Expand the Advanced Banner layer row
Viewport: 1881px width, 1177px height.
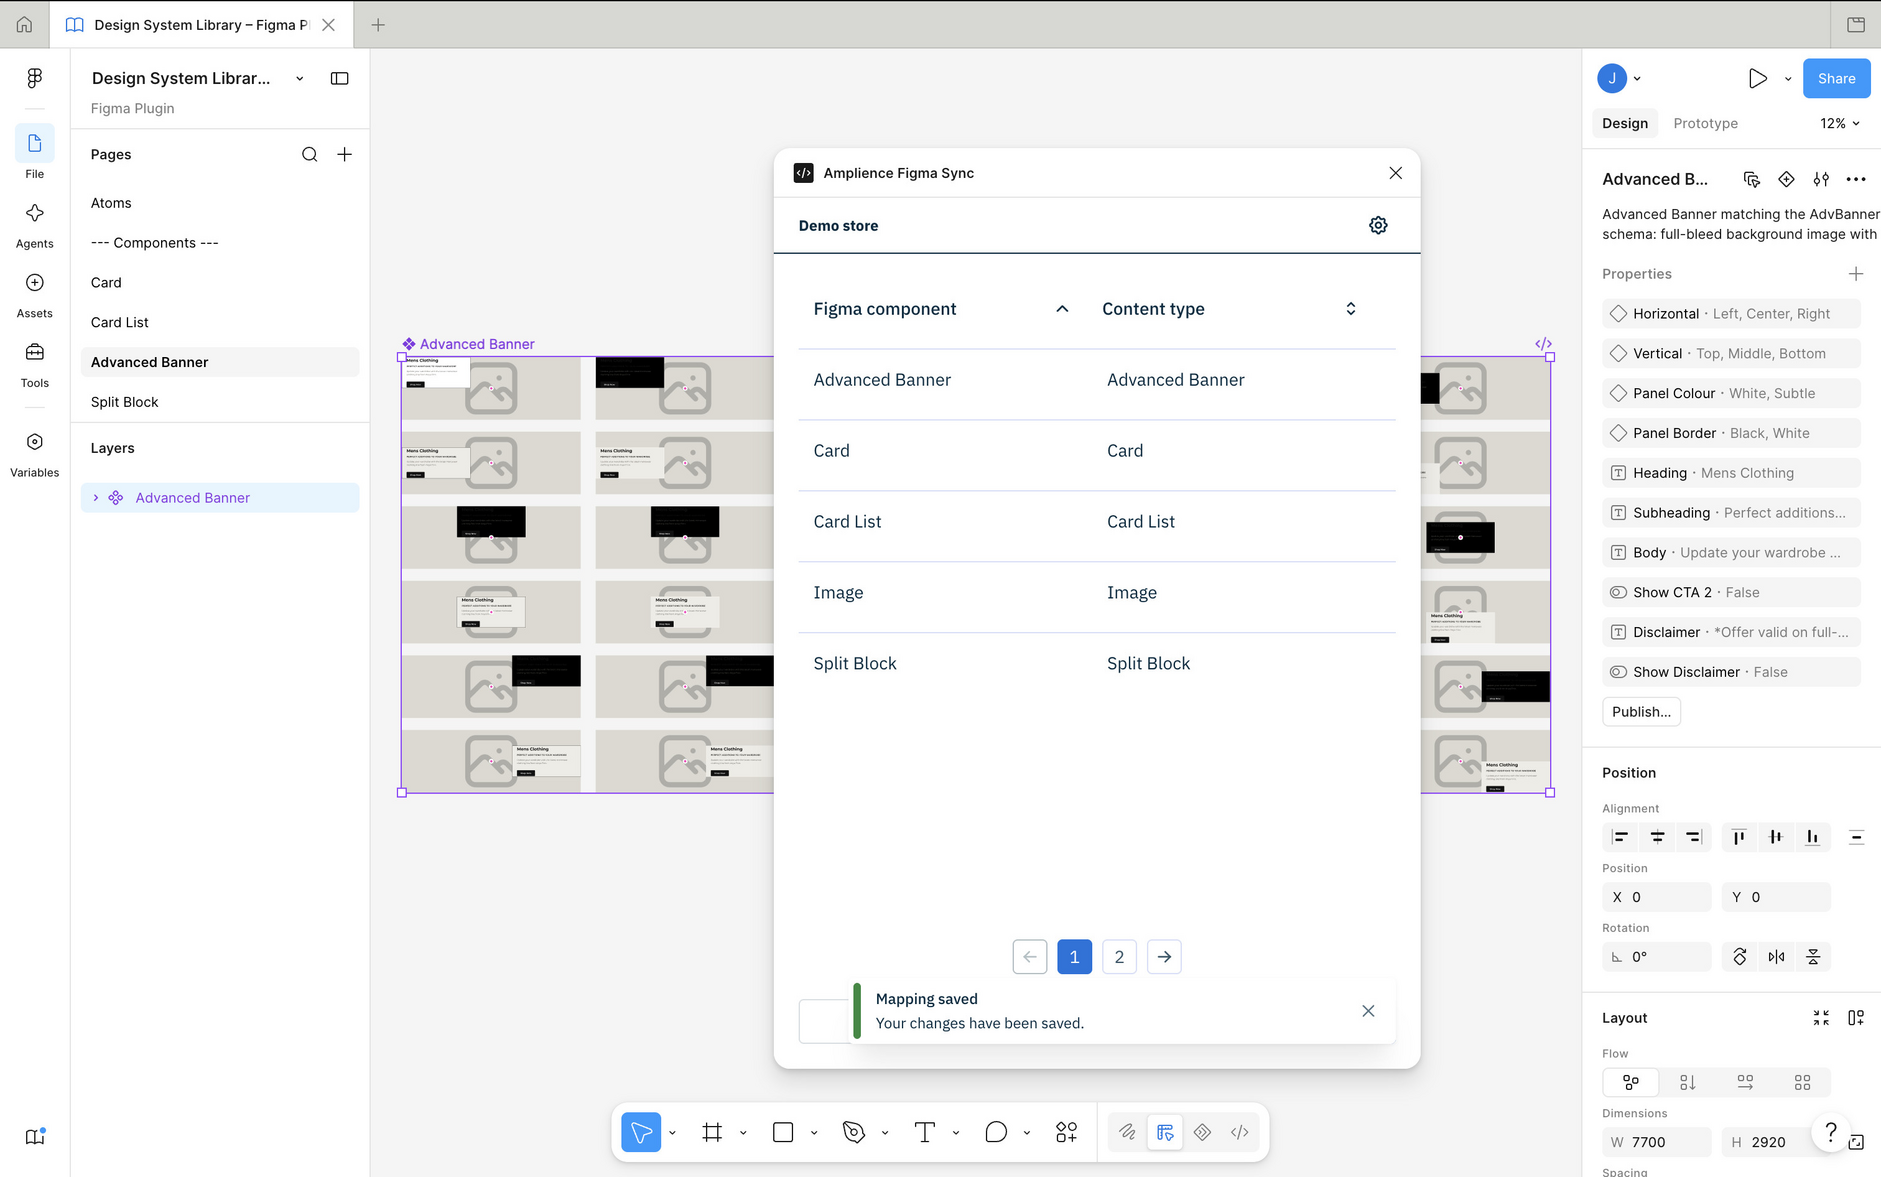(96, 498)
